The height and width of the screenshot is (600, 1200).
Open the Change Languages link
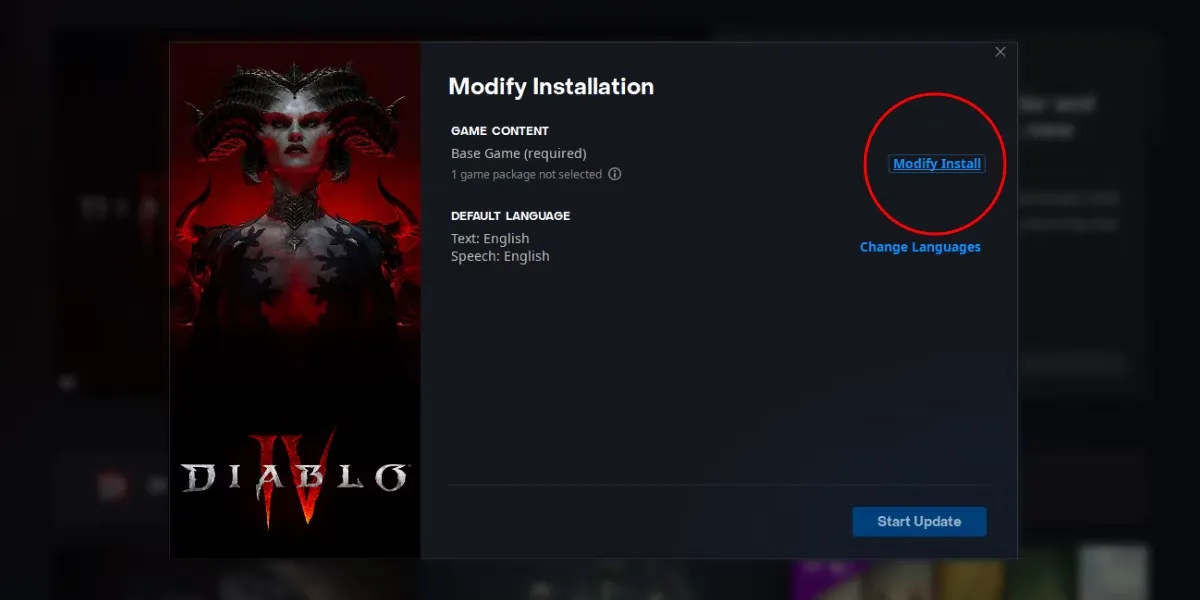920,247
